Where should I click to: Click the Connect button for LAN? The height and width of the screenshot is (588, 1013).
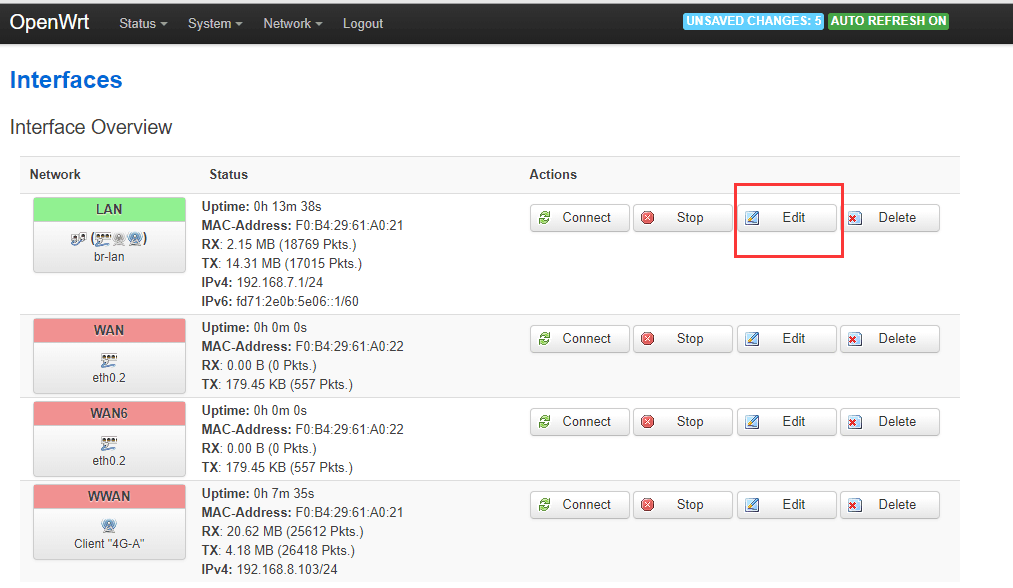580,218
